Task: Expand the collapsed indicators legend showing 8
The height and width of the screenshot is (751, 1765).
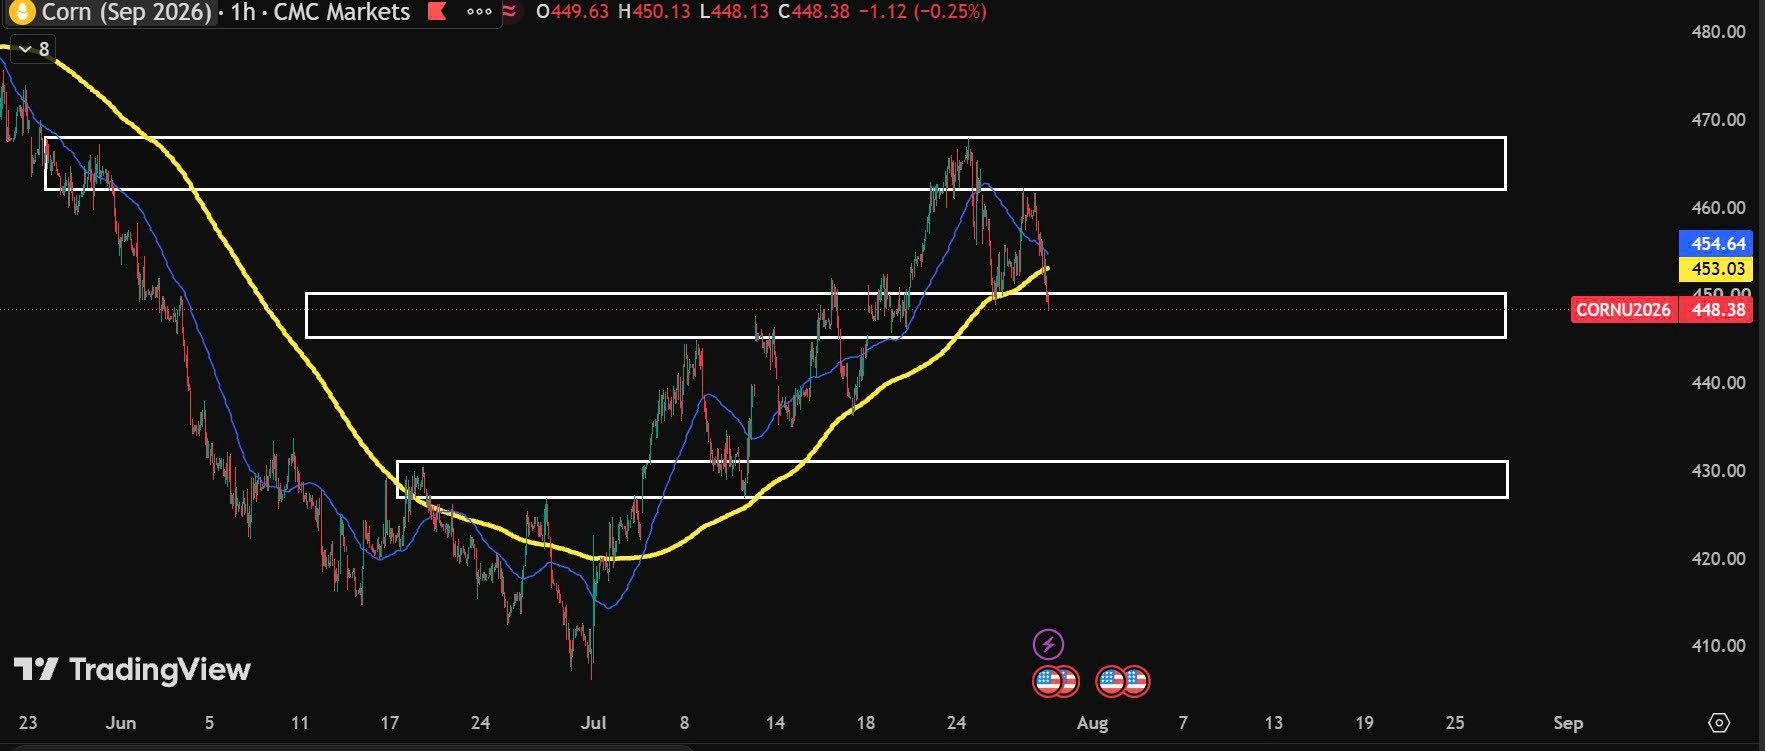Action: pyautogui.click(x=34, y=49)
